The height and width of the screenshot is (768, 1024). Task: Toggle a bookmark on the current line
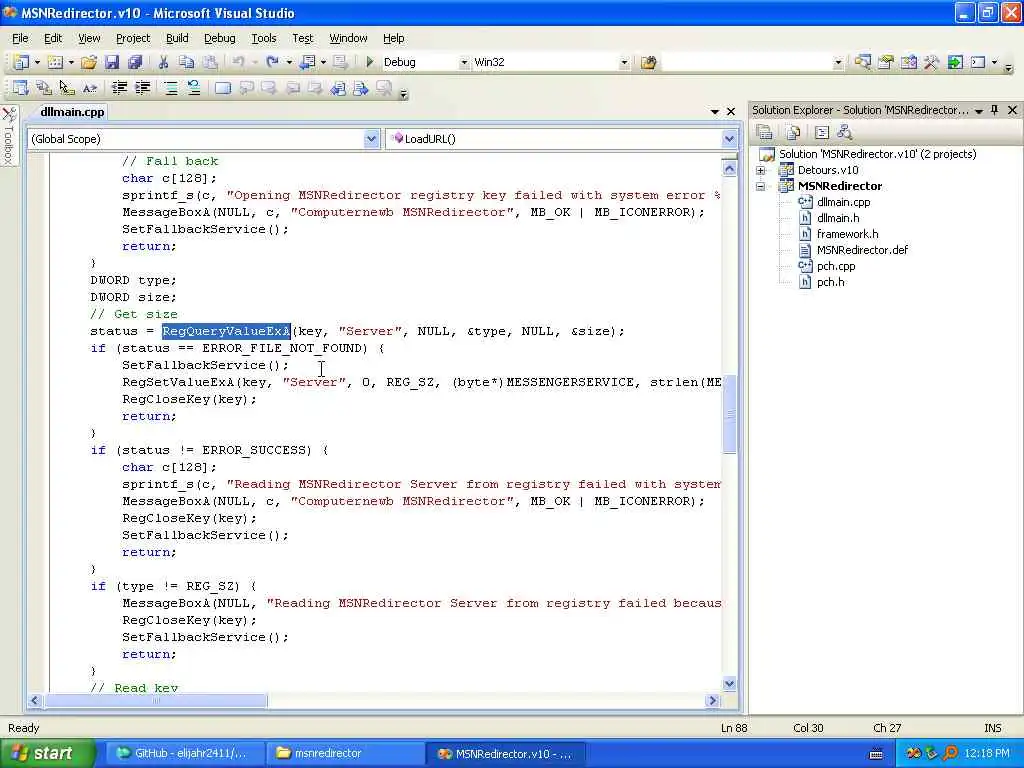coord(223,88)
